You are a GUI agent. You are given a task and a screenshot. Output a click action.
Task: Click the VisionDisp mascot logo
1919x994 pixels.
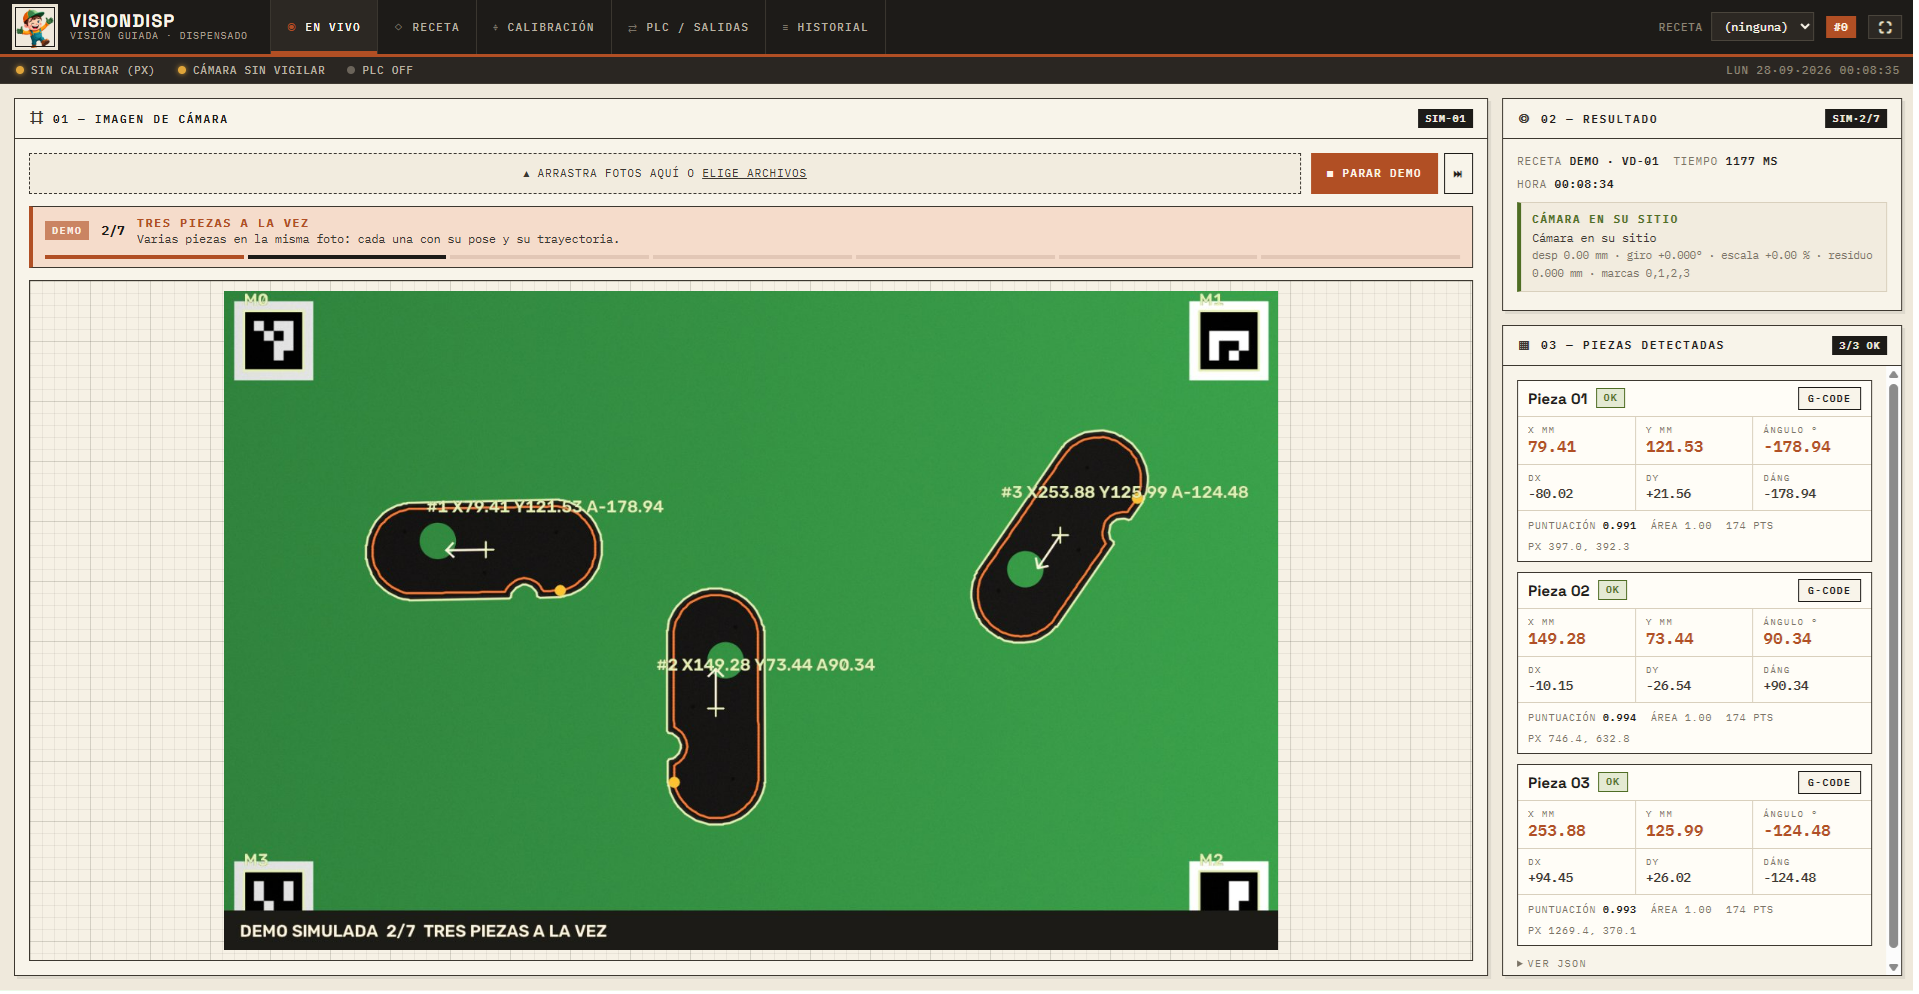(x=35, y=27)
